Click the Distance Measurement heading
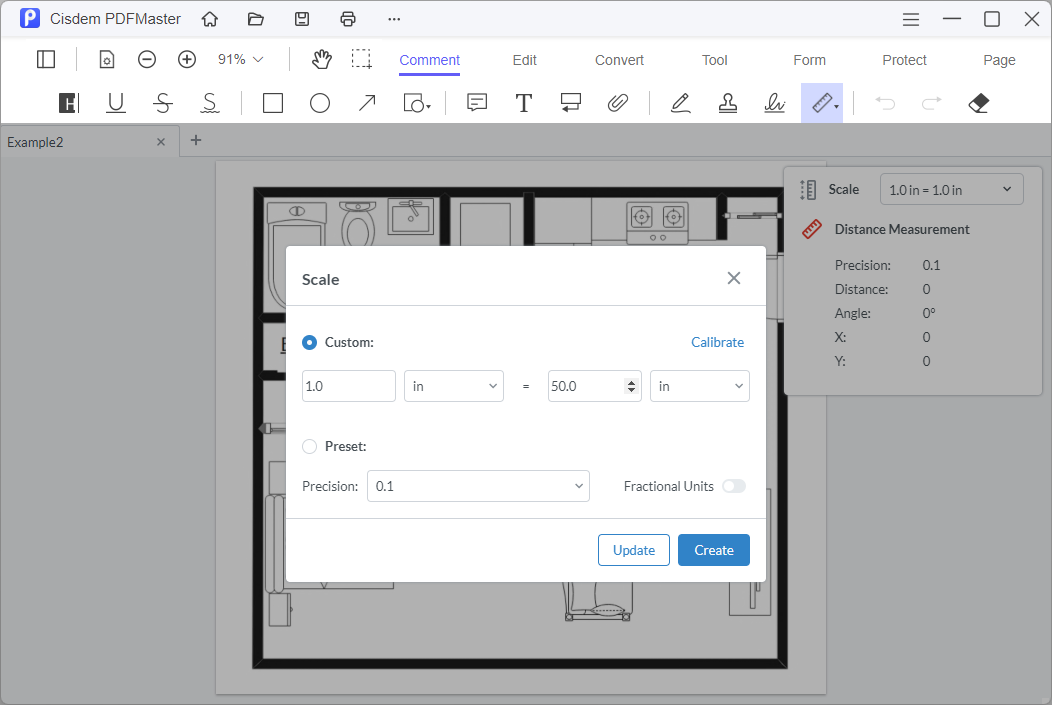 (902, 229)
